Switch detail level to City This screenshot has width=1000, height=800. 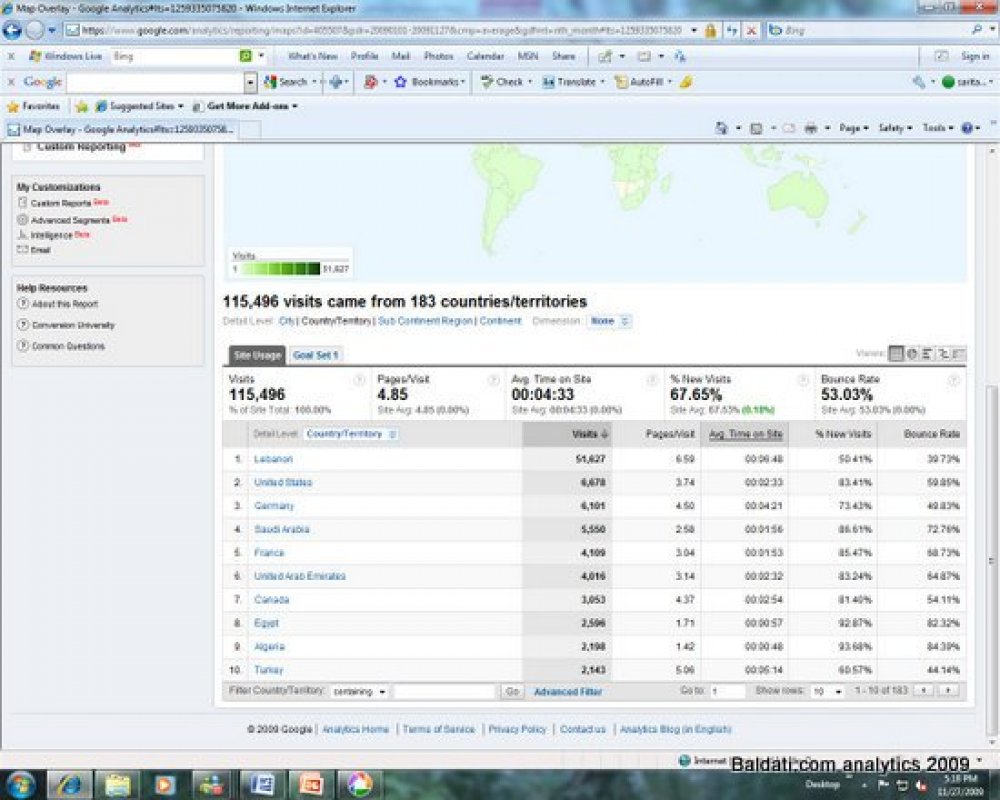pyautogui.click(x=286, y=321)
